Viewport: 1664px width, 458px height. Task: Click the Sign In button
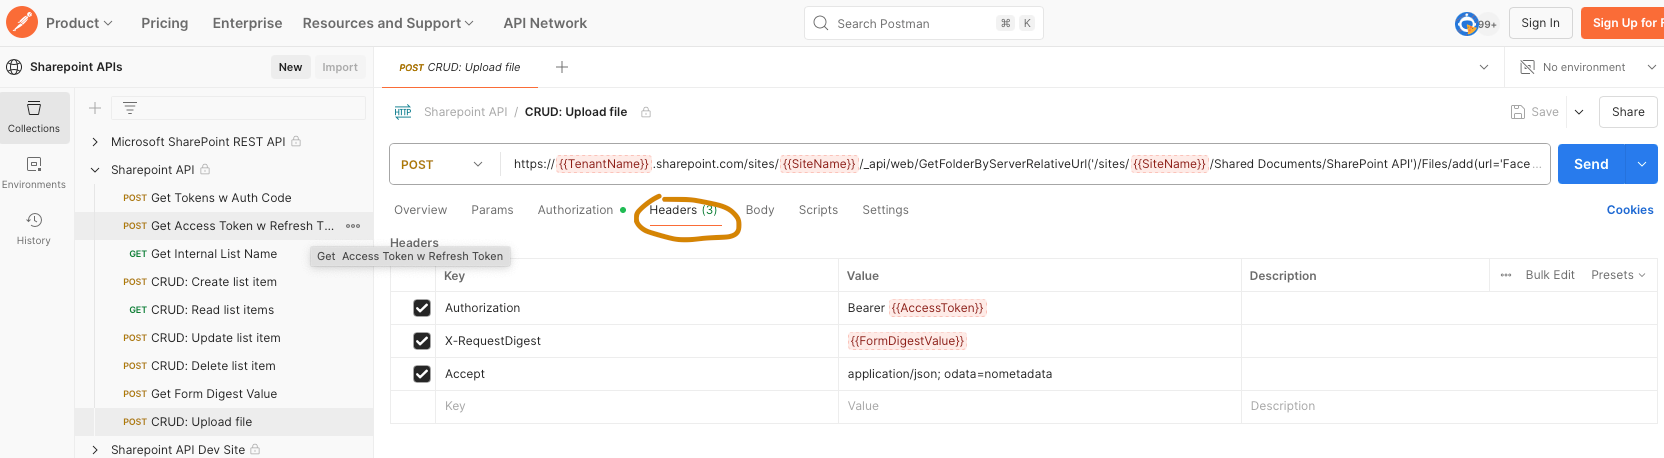(x=1540, y=23)
